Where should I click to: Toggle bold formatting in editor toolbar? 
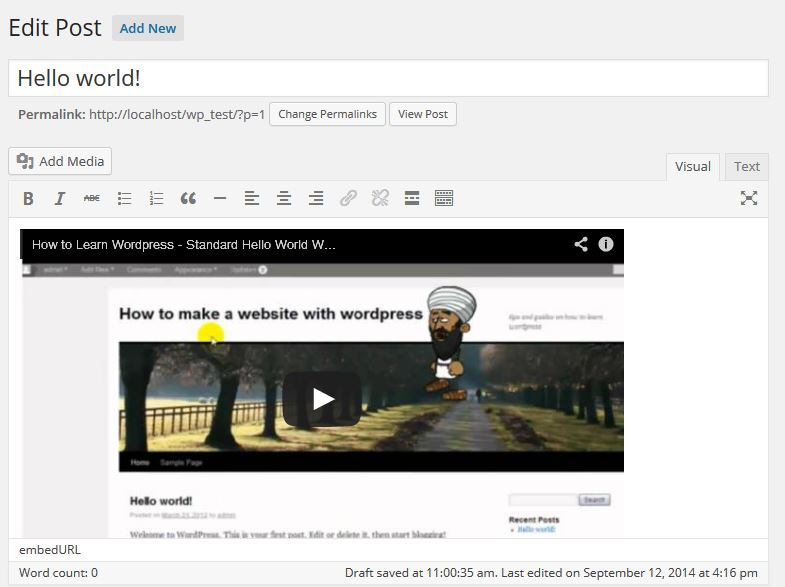29,199
